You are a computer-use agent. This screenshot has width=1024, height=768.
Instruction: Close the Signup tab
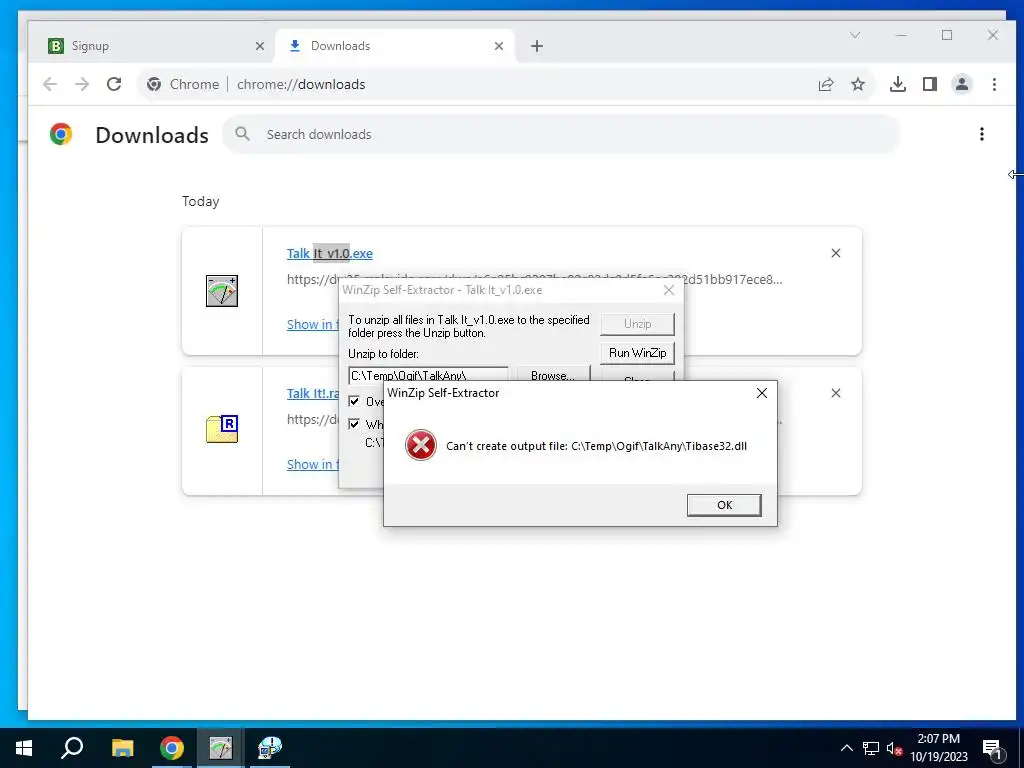point(260,46)
